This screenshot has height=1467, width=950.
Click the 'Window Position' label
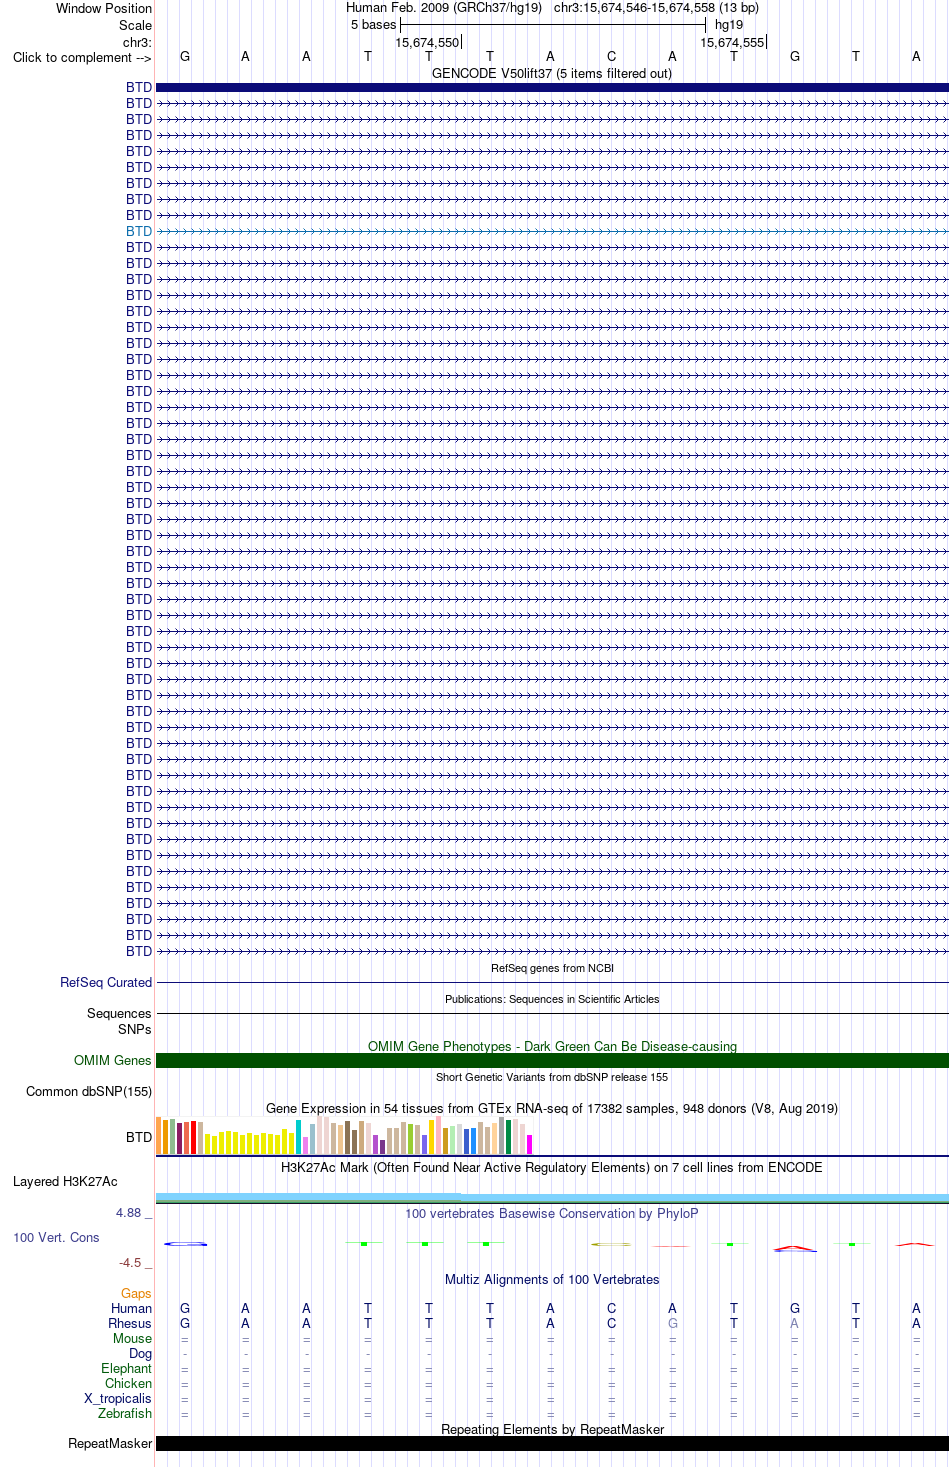click(x=104, y=8)
